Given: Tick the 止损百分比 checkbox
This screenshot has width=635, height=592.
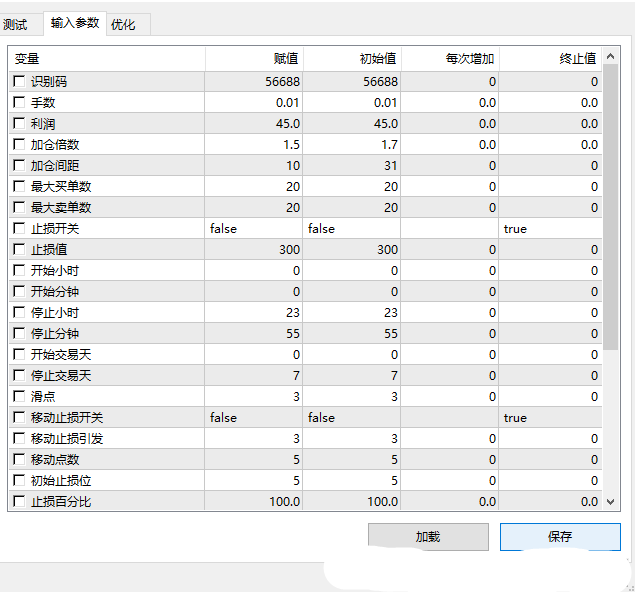Looking at the screenshot, I should click(20, 502).
